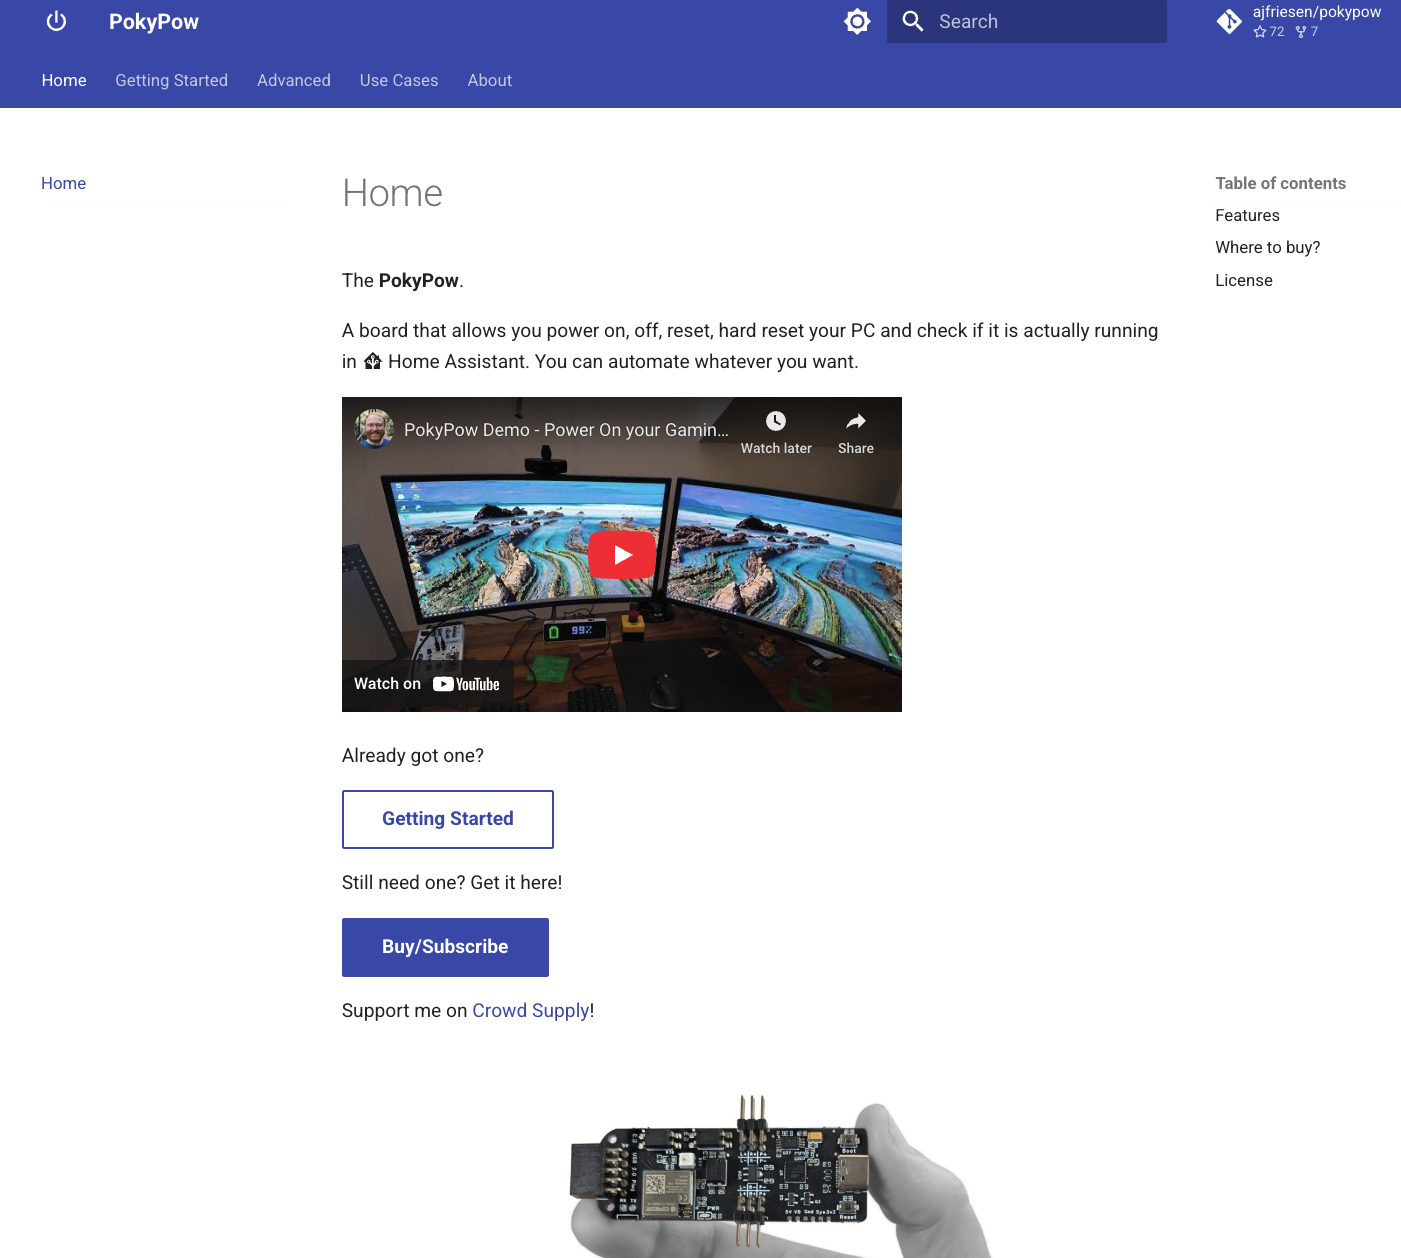Click the video channel avatar
This screenshot has width=1401, height=1258.
pyautogui.click(x=374, y=429)
